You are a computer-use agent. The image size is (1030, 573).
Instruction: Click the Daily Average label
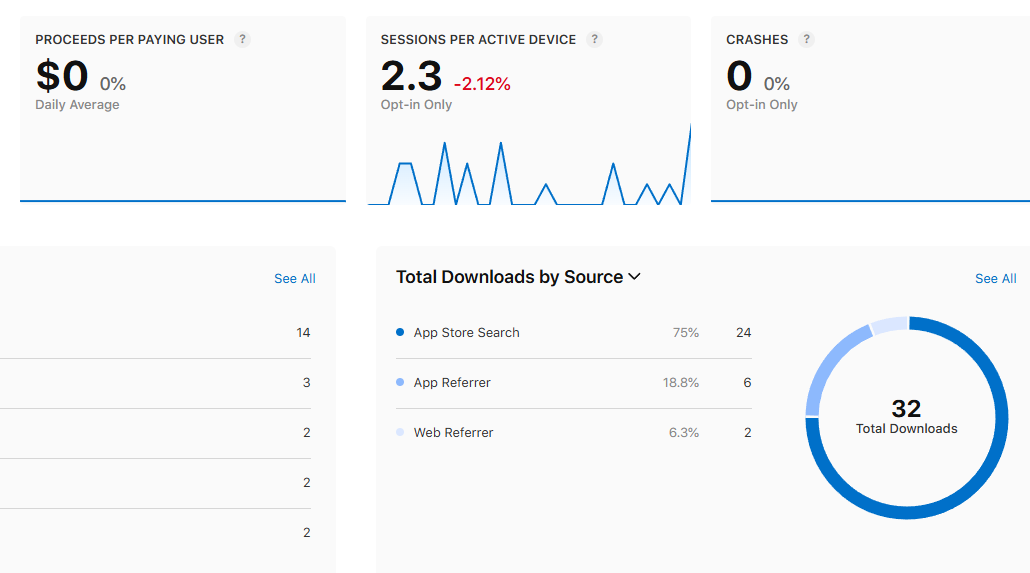(78, 104)
